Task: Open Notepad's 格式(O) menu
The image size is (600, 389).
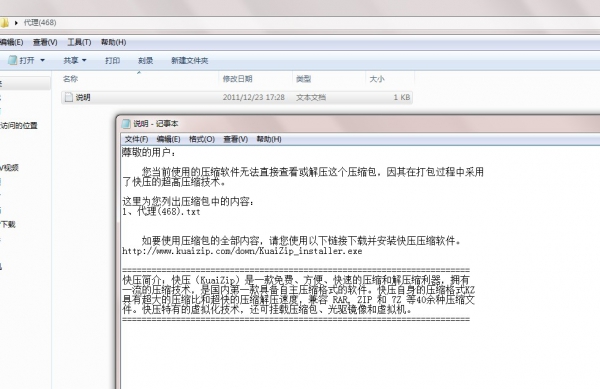Action: click(x=202, y=139)
